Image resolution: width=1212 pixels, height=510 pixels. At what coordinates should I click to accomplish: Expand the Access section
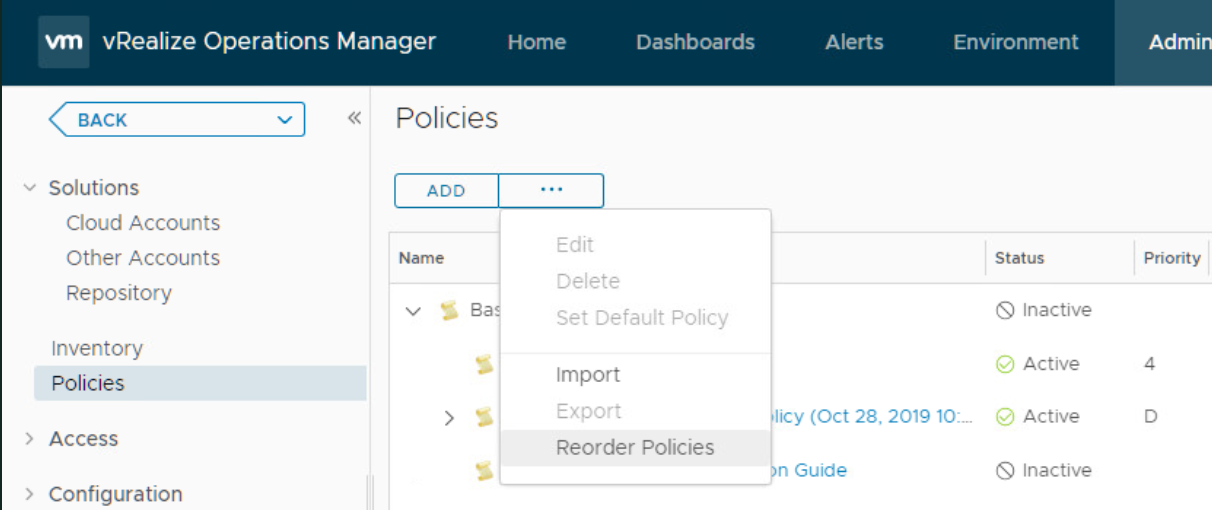29,439
